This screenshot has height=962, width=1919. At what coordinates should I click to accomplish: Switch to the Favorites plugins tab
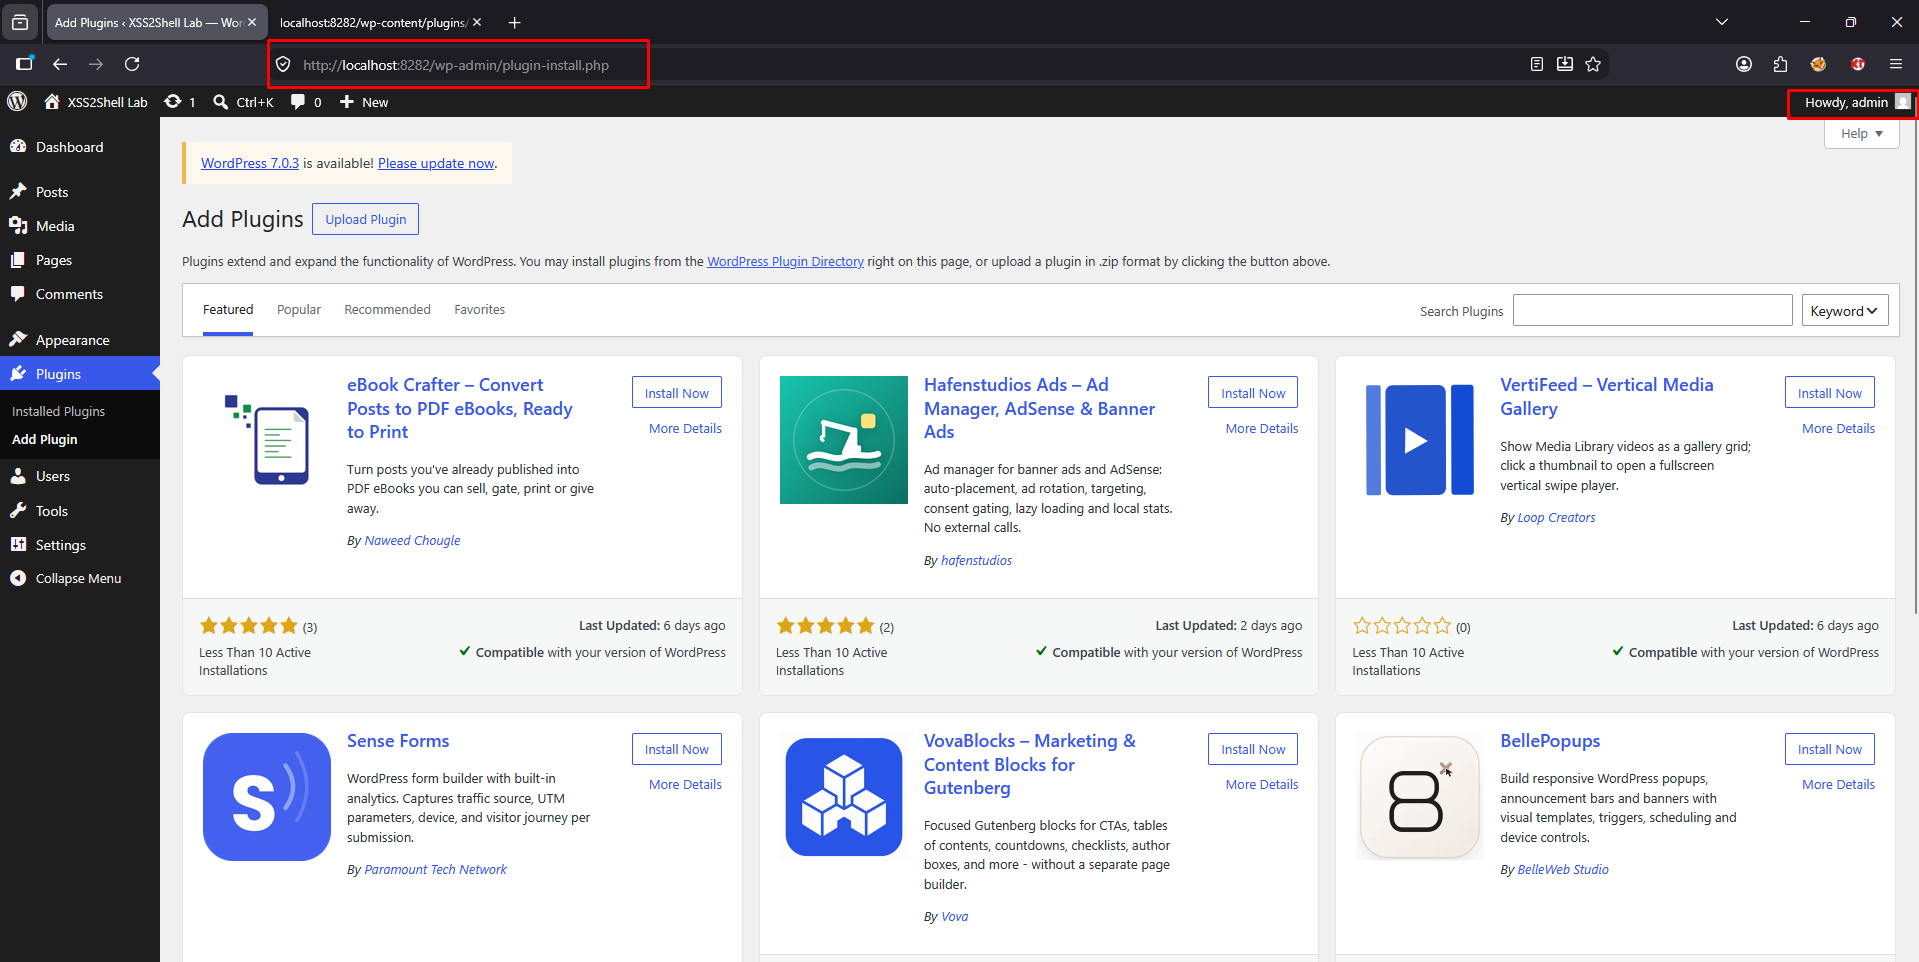click(x=480, y=310)
